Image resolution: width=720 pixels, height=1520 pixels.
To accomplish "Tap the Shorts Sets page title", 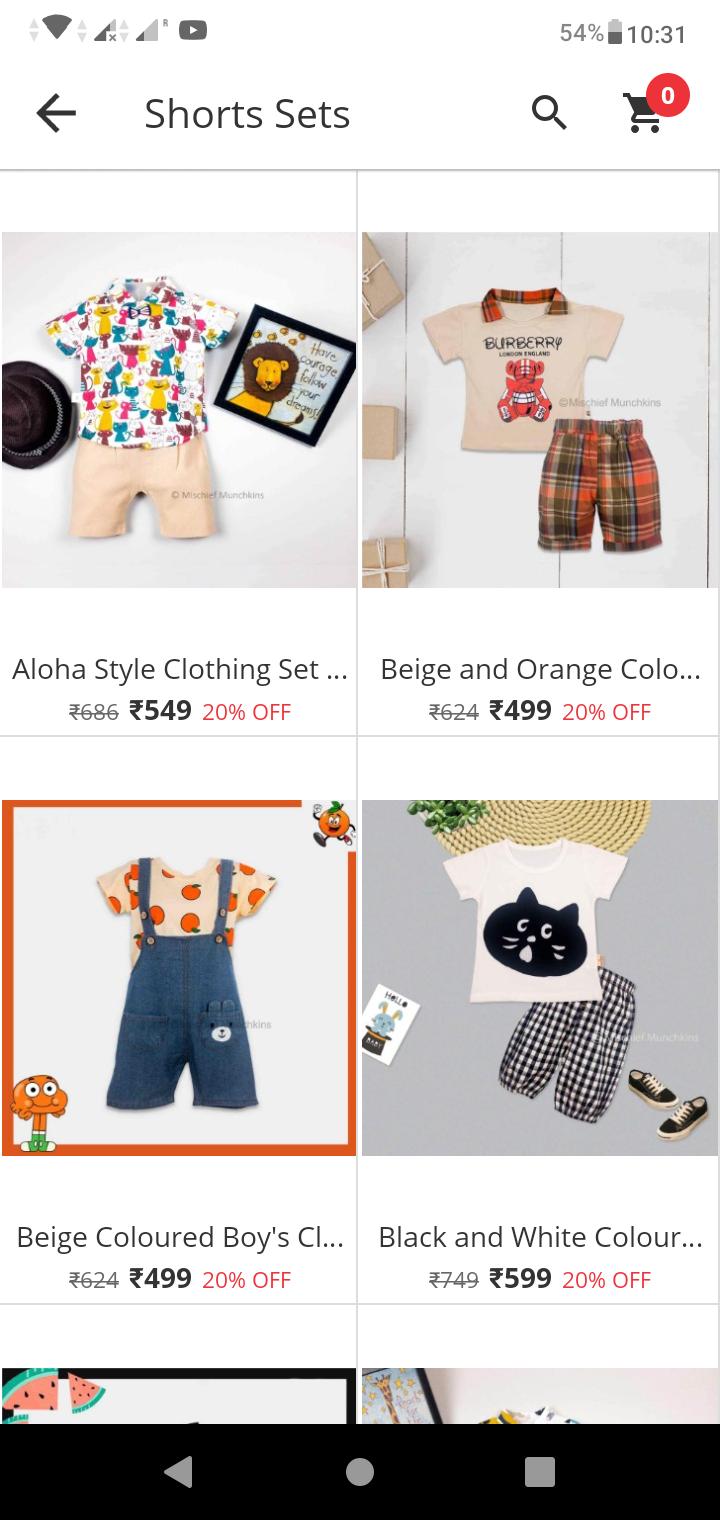I will pos(247,114).
